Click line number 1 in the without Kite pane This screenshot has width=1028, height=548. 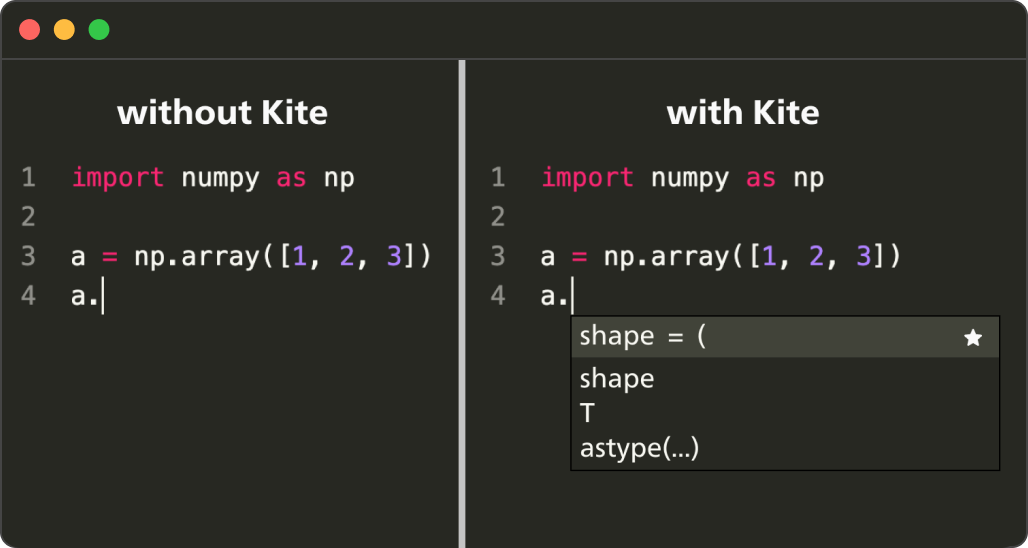coord(28,178)
